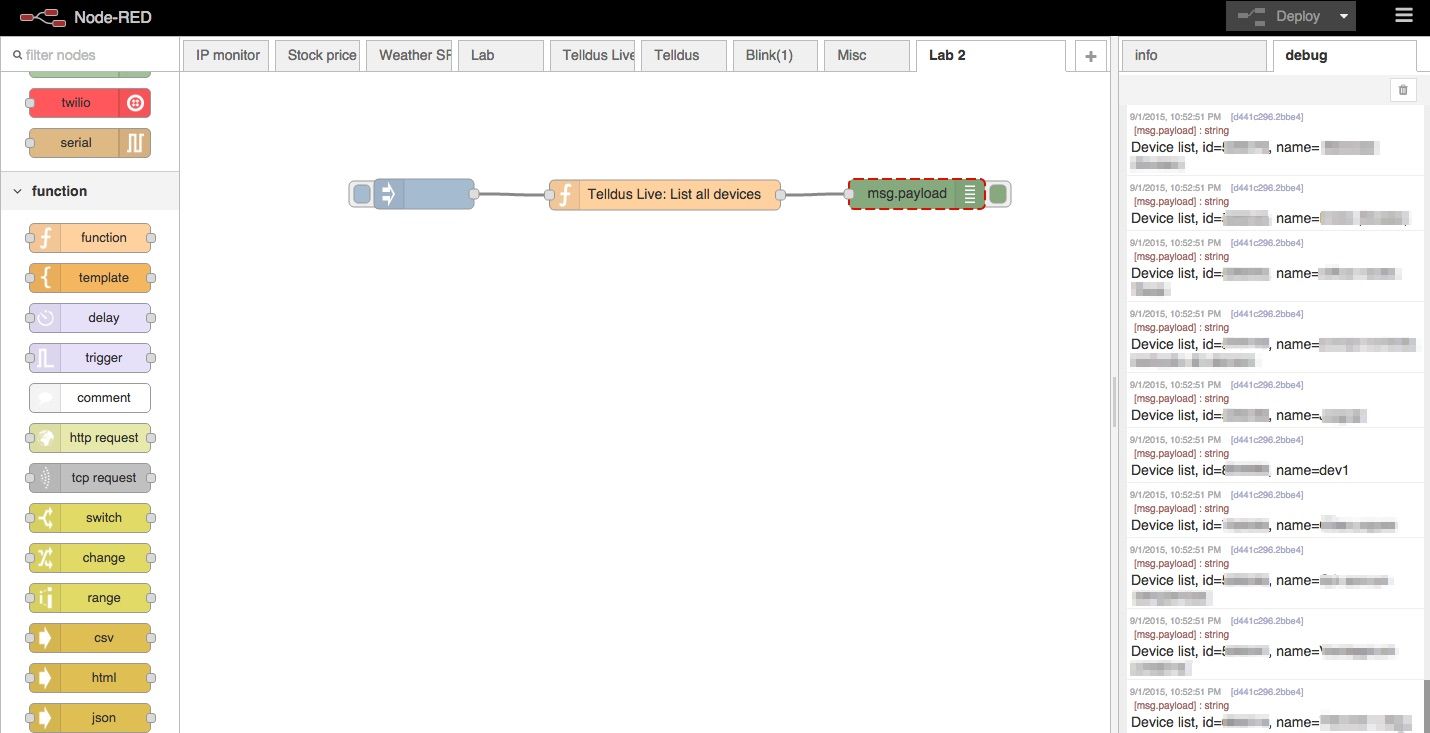Collapse the function palette category
Viewport: 1430px width, 733px height.
pyautogui.click(x=90, y=191)
